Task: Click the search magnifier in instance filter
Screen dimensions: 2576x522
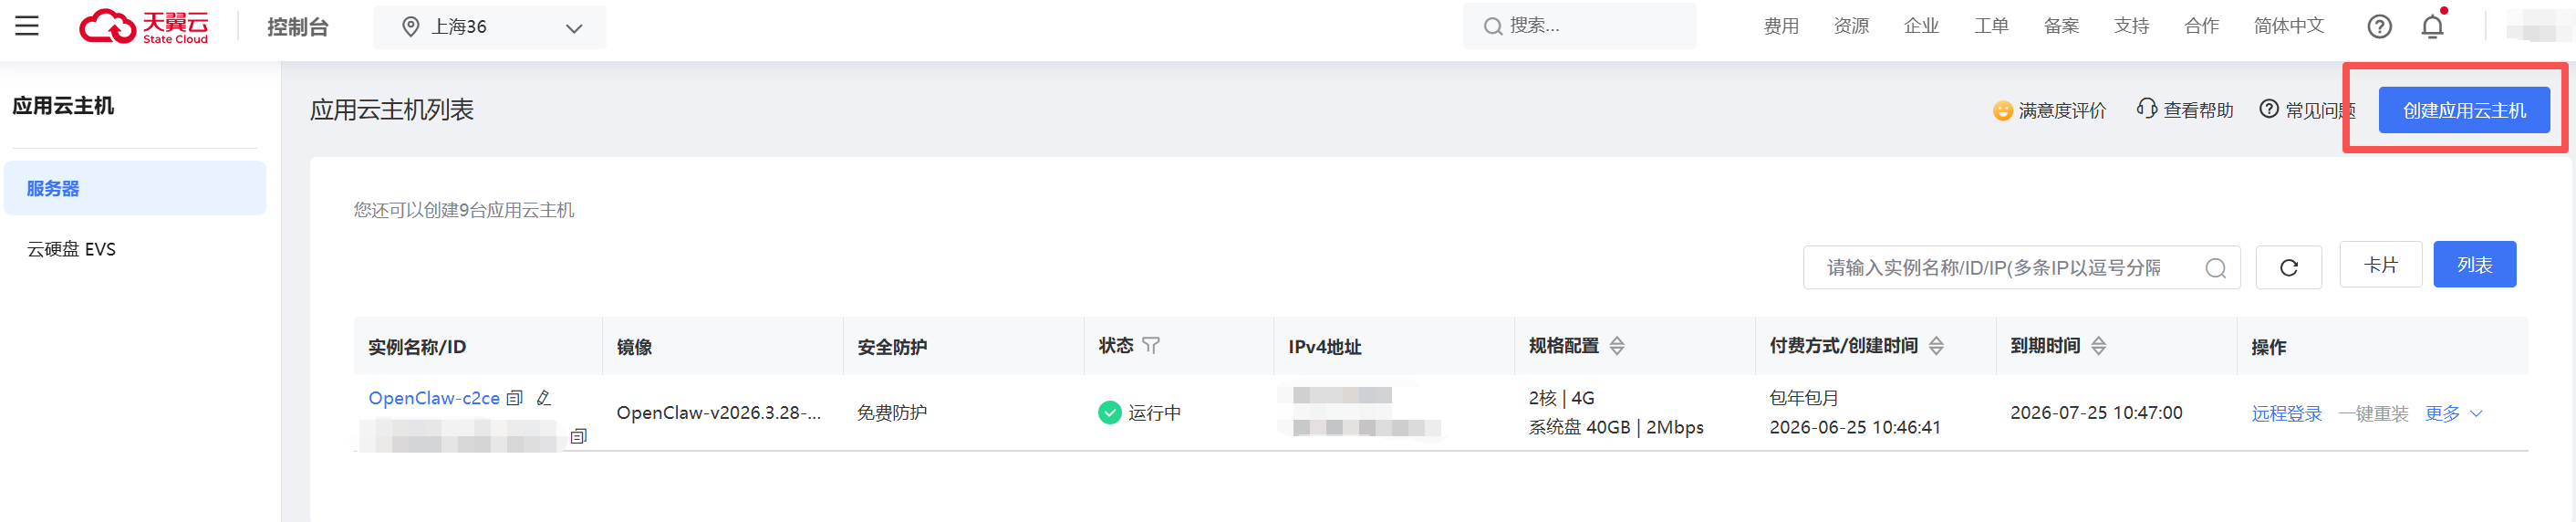Action: tap(2215, 268)
